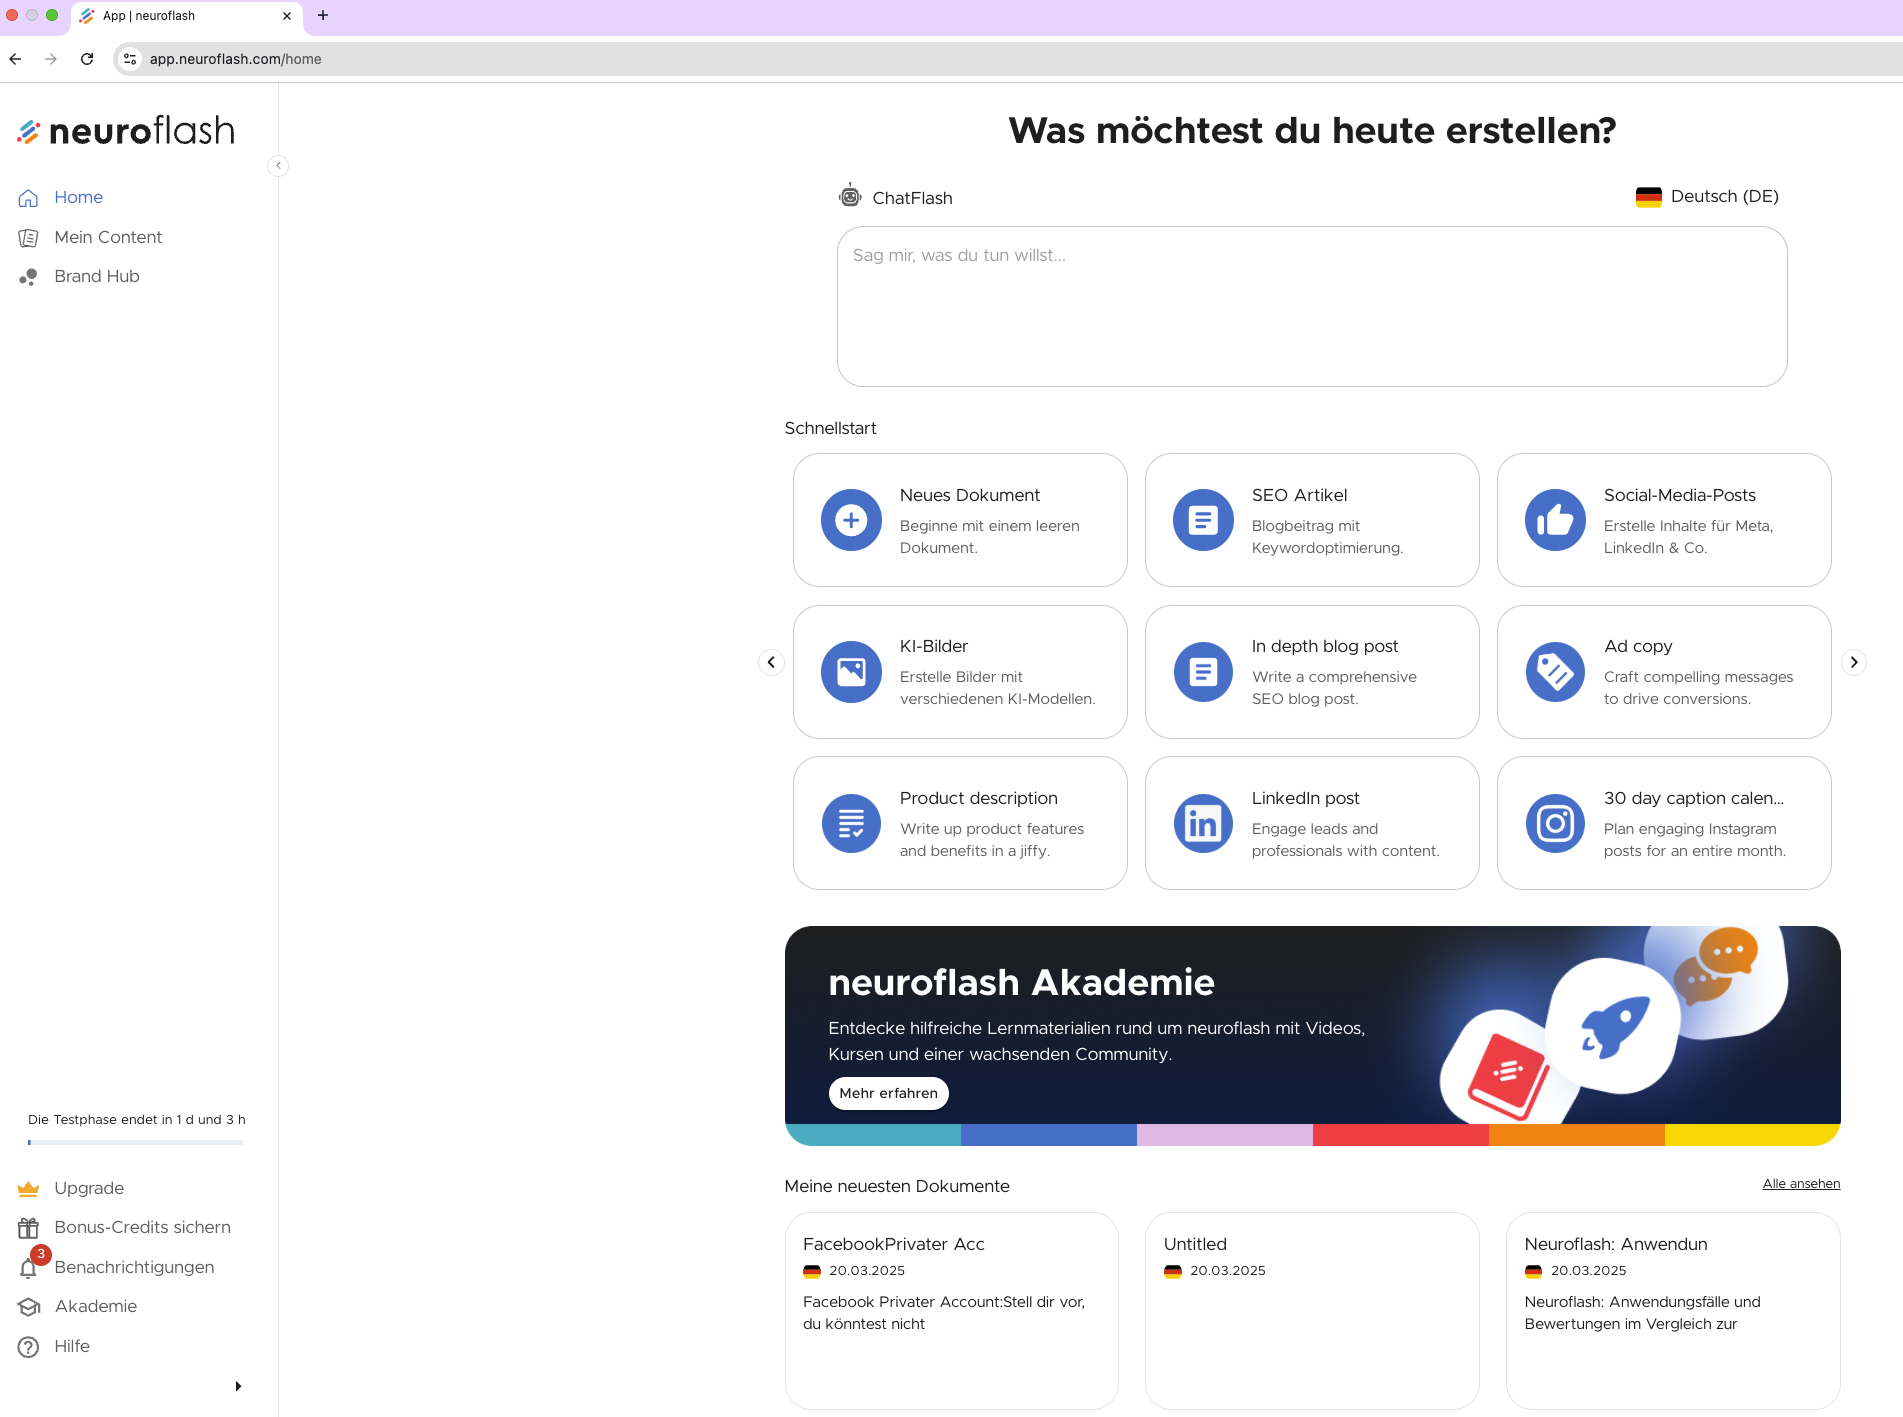The image size is (1903, 1417).
Task: Open Home via its house icon
Action: (x=28, y=198)
